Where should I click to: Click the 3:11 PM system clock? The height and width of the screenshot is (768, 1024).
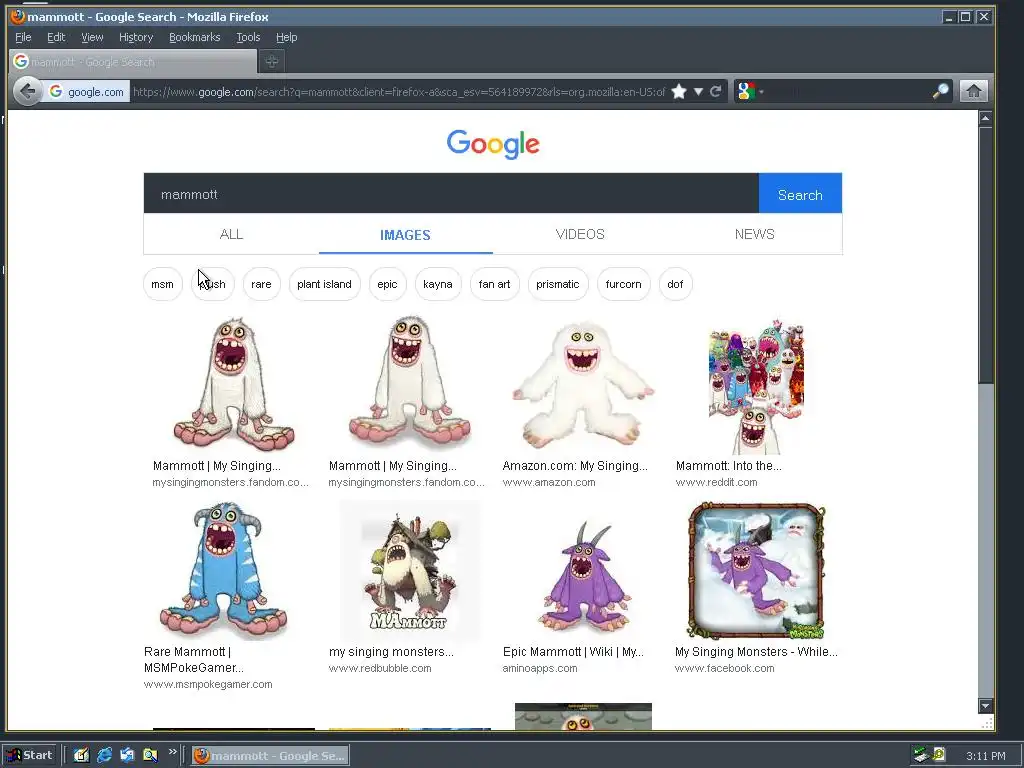tap(985, 756)
